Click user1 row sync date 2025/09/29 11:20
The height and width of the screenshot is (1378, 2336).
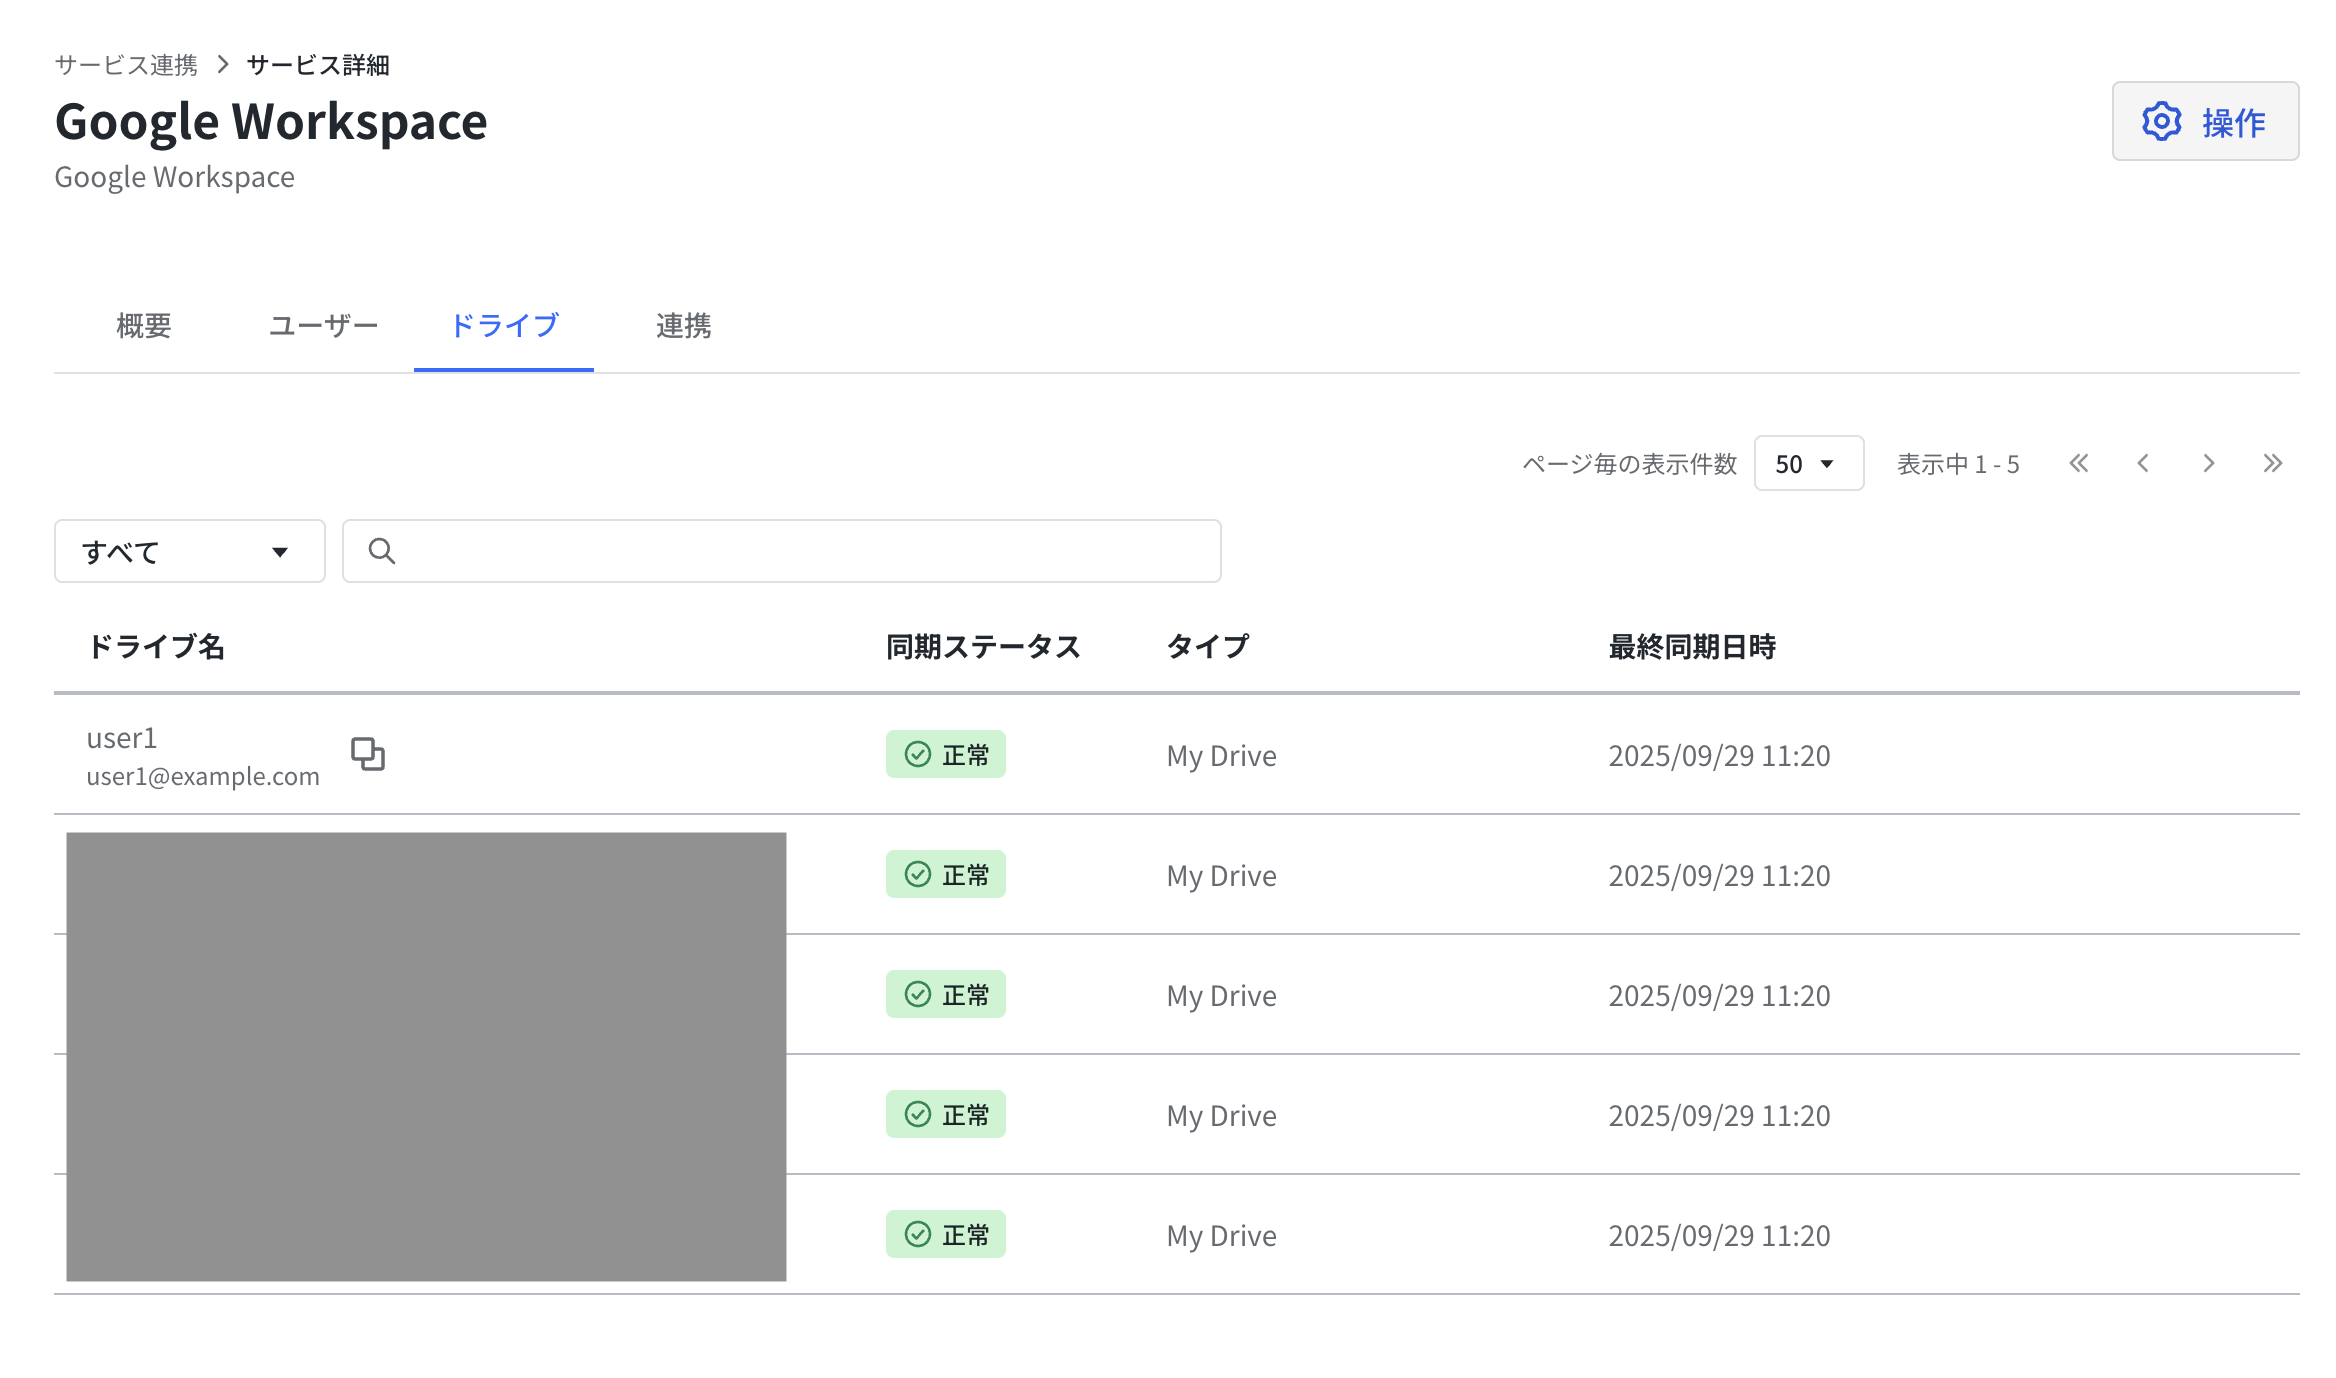coord(1719,755)
